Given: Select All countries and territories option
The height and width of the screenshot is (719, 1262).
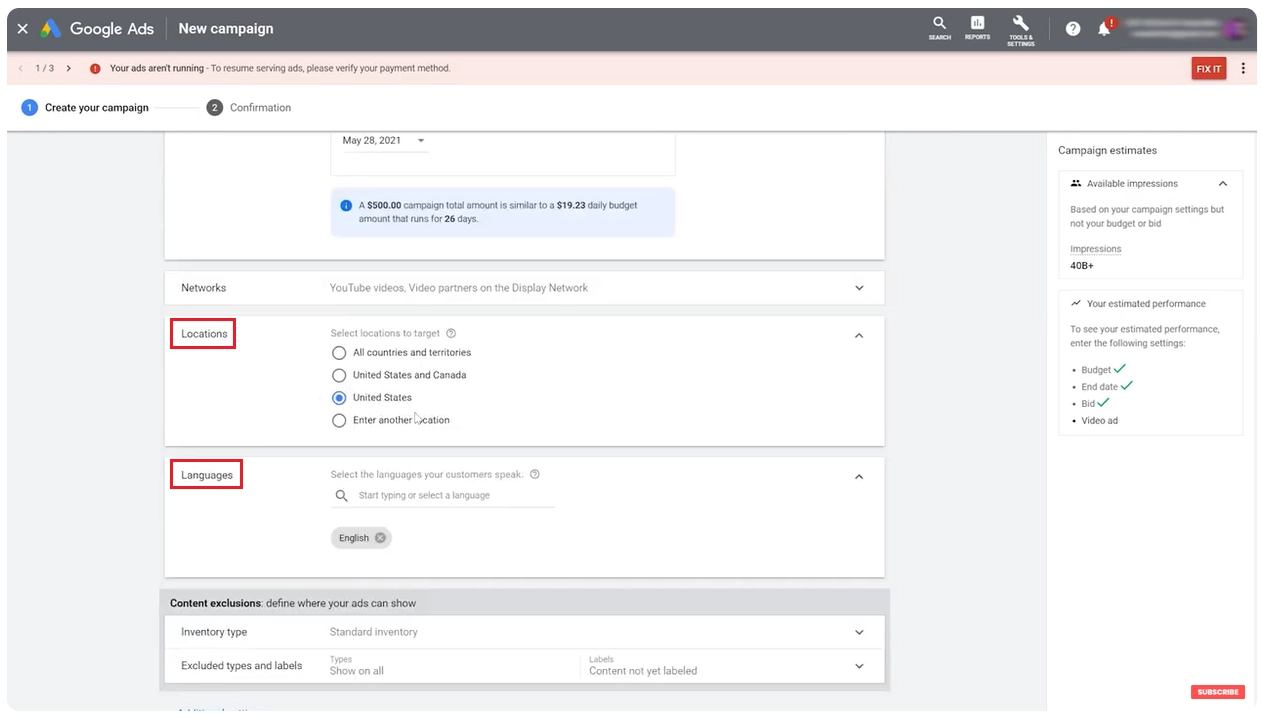Looking at the screenshot, I should point(339,353).
